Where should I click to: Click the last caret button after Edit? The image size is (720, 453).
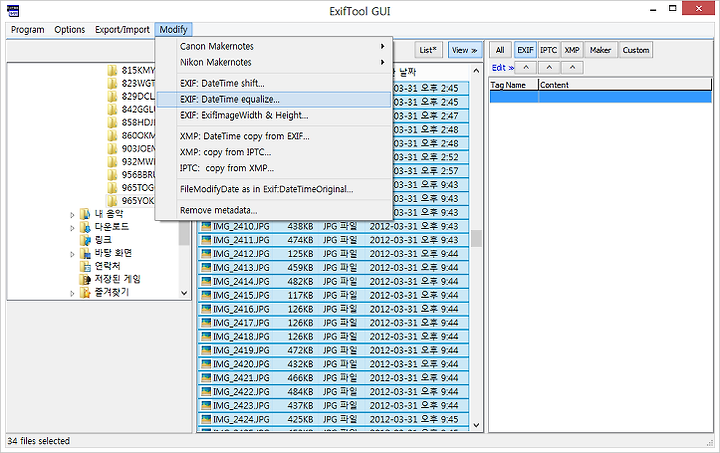(x=572, y=68)
